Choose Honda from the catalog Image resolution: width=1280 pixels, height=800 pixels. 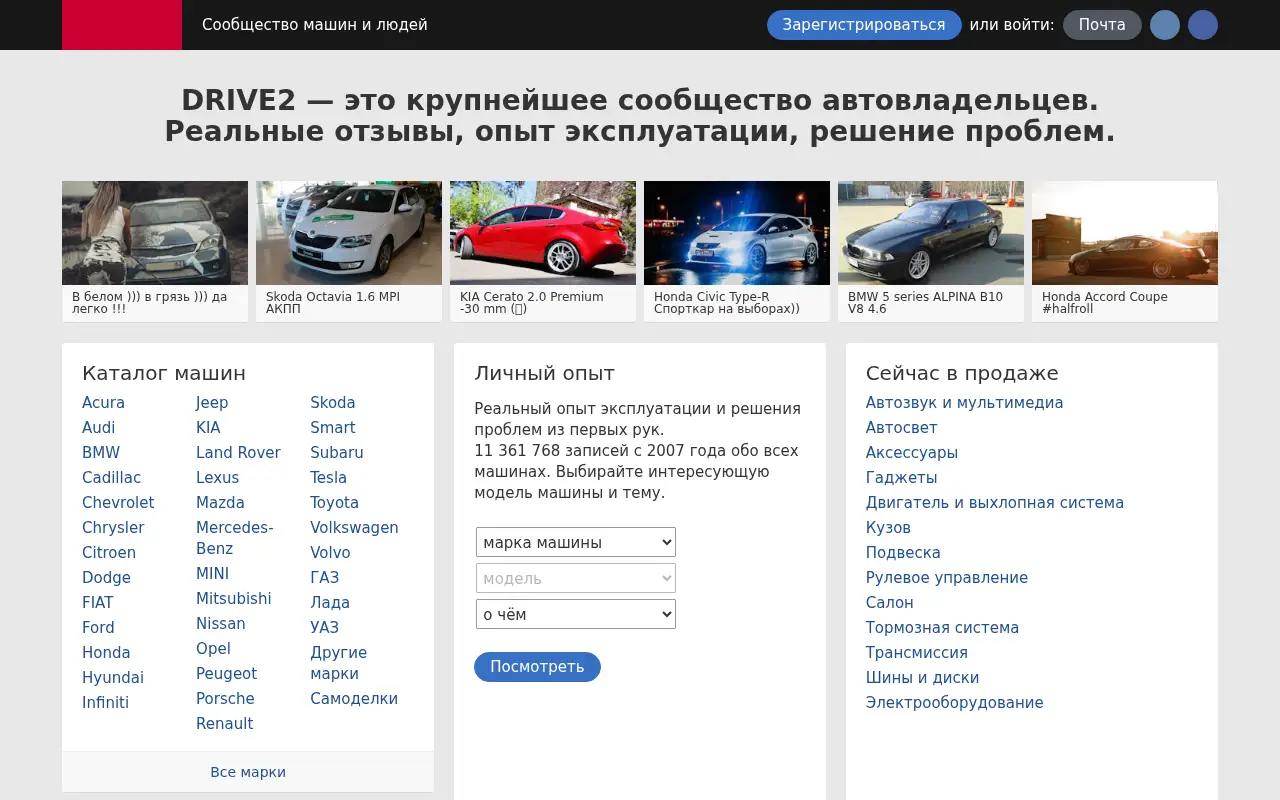(x=106, y=653)
